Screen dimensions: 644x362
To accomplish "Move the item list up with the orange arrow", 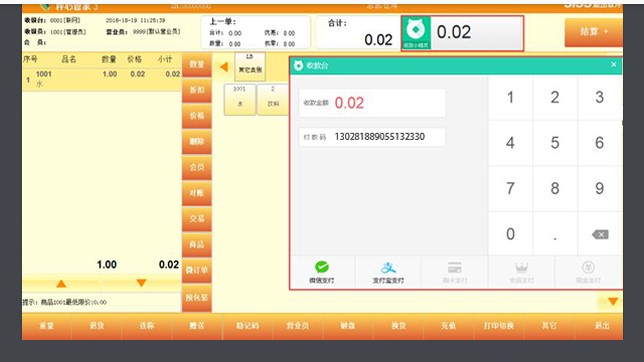I will (61, 283).
